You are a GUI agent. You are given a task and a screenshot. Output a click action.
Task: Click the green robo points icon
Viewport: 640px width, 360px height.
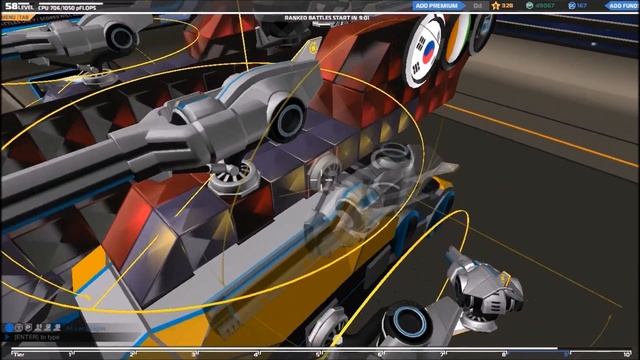coord(529,6)
